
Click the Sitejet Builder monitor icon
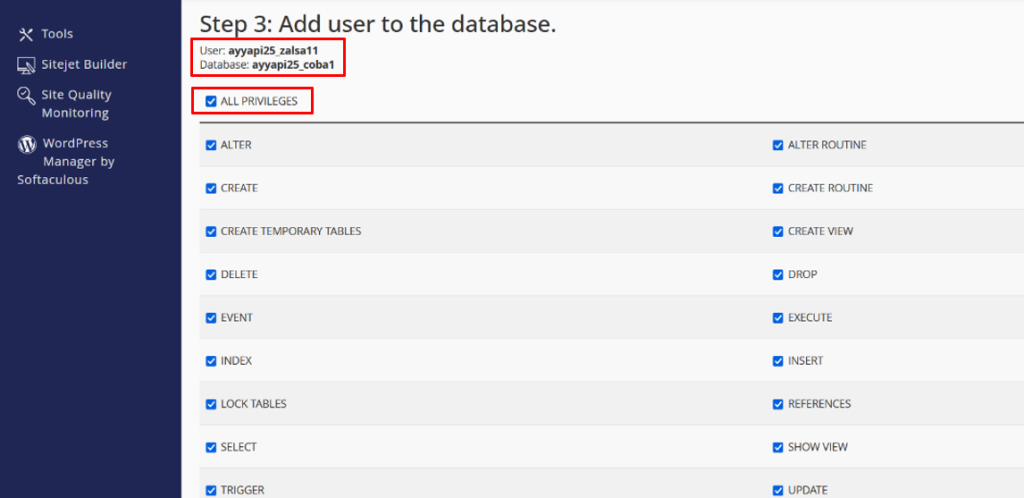click(x=26, y=65)
